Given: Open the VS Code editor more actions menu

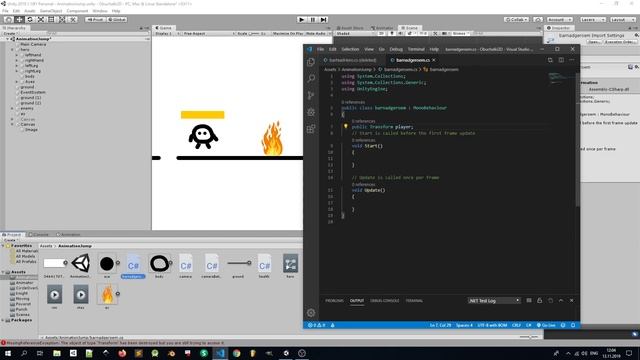Looking at the screenshot, I should tap(572, 60).
